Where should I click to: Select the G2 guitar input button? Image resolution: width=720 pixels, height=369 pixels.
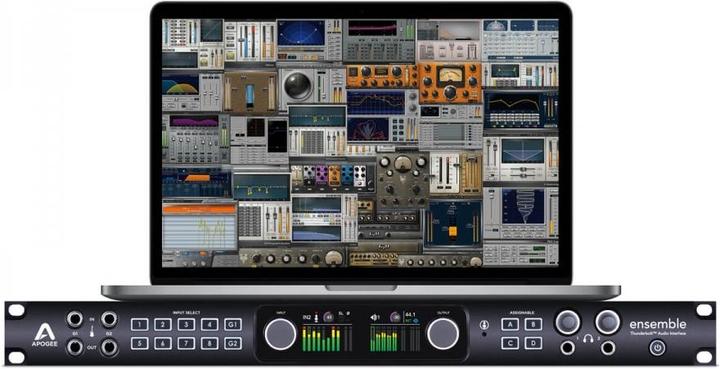(x=233, y=343)
